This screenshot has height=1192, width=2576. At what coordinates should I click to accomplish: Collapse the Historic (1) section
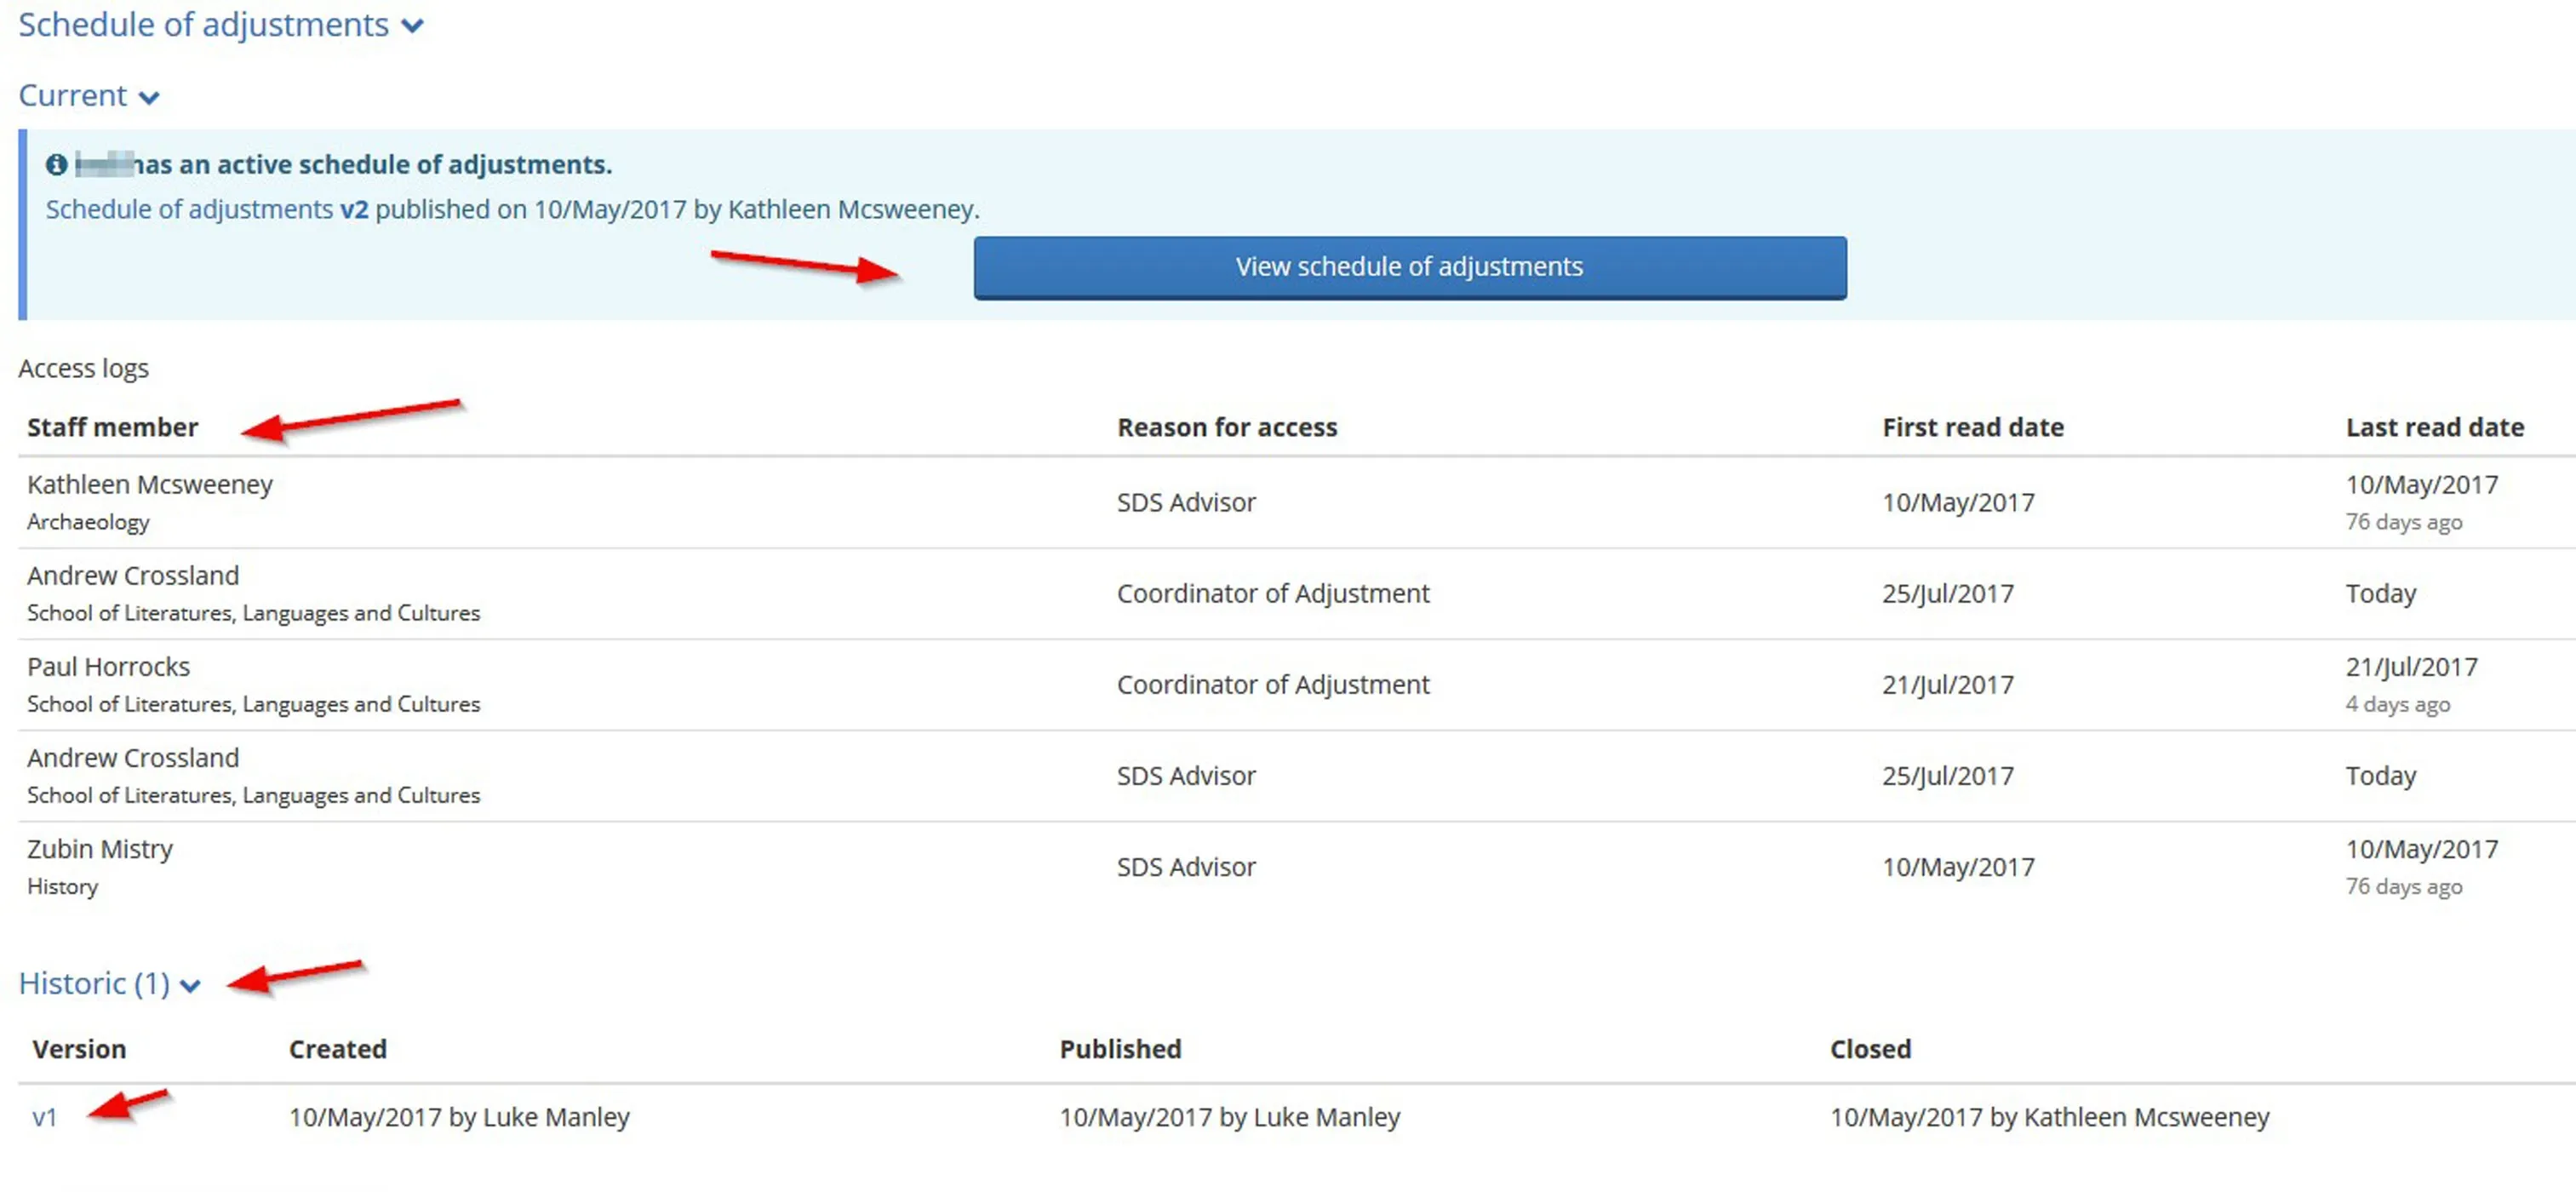pyautogui.click(x=189, y=986)
